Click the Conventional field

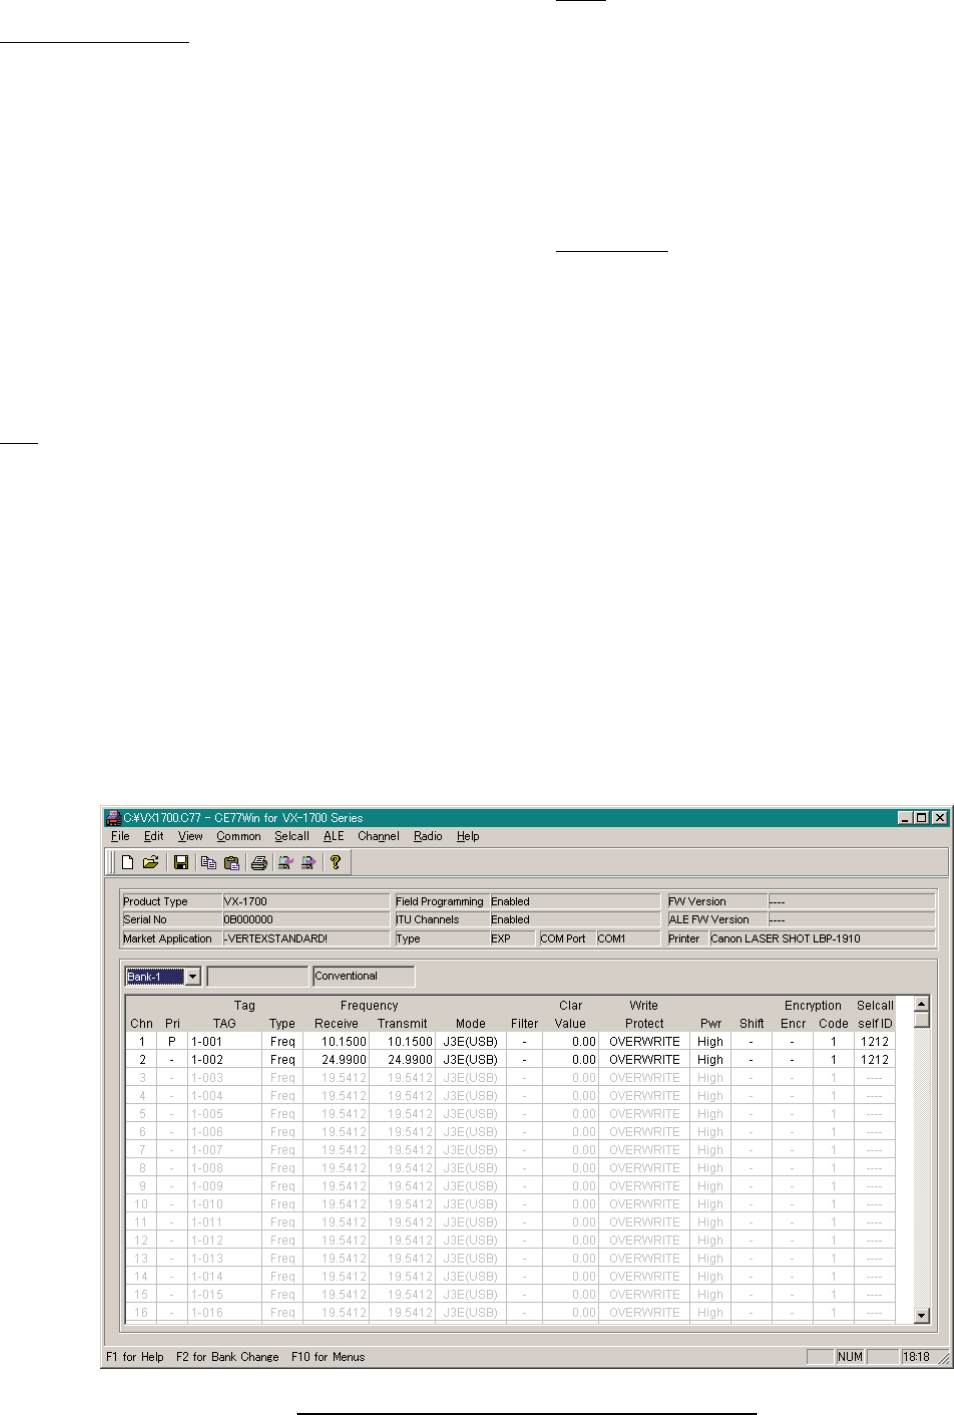[x=363, y=976]
